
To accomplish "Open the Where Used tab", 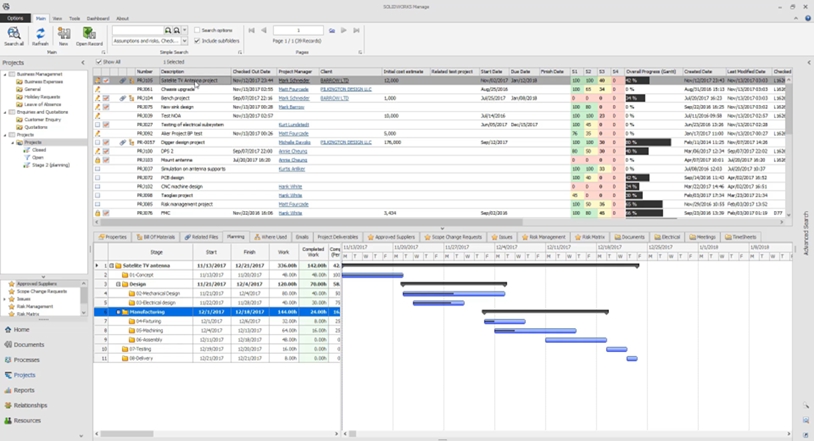I will (270, 237).
